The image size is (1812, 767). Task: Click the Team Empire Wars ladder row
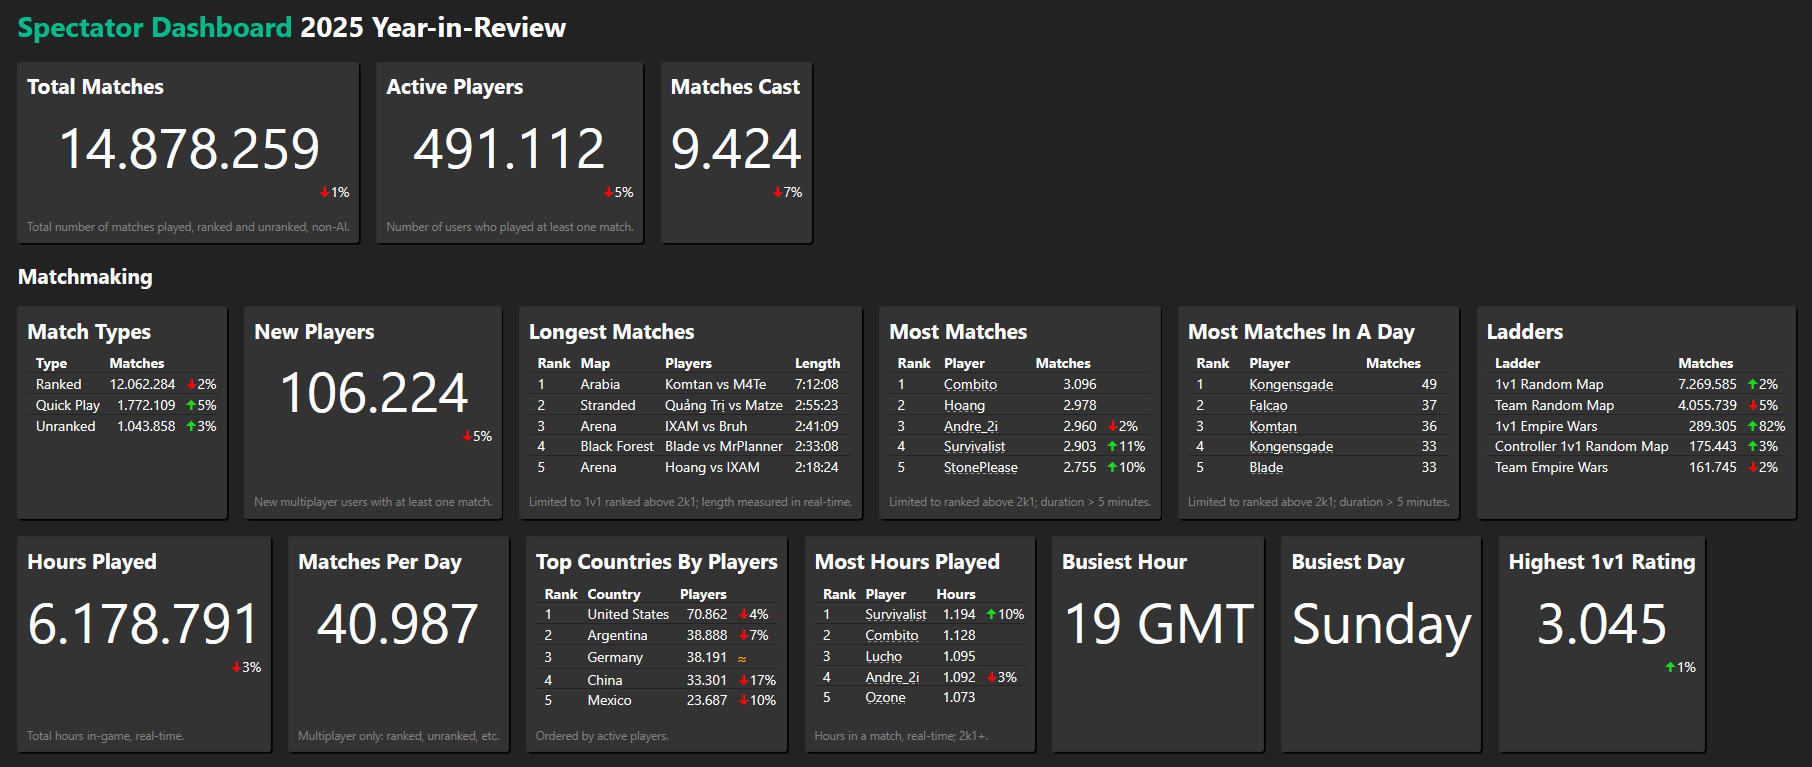pyautogui.click(x=1637, y=467)
